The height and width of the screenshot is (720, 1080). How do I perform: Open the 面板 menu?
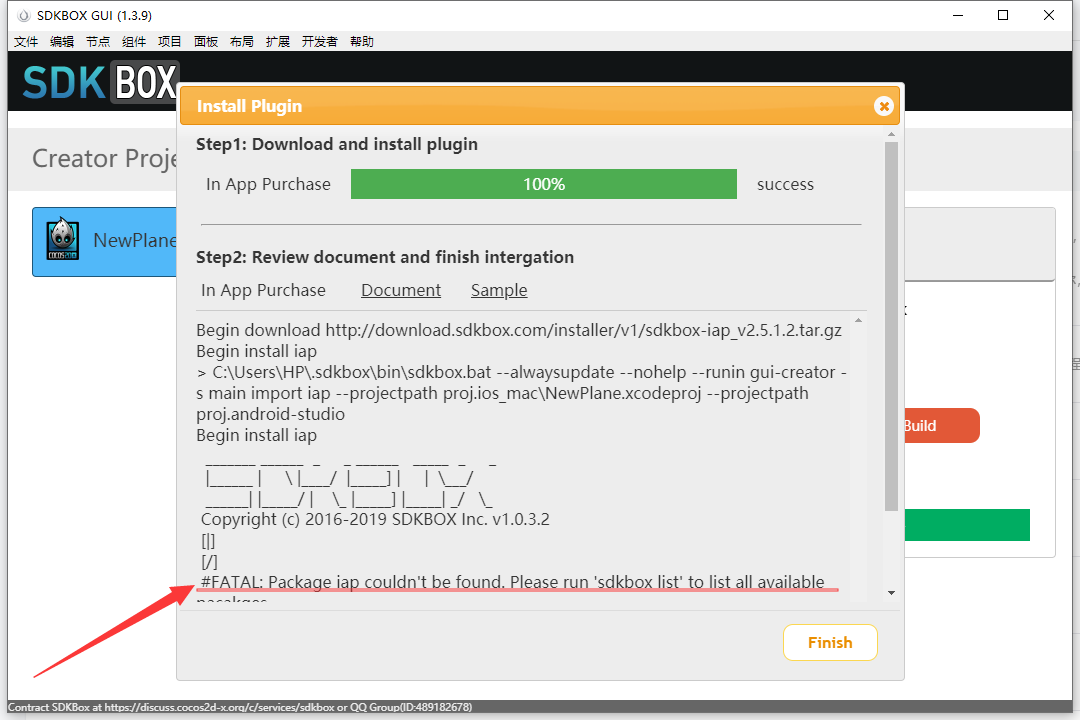coord(206,41)
